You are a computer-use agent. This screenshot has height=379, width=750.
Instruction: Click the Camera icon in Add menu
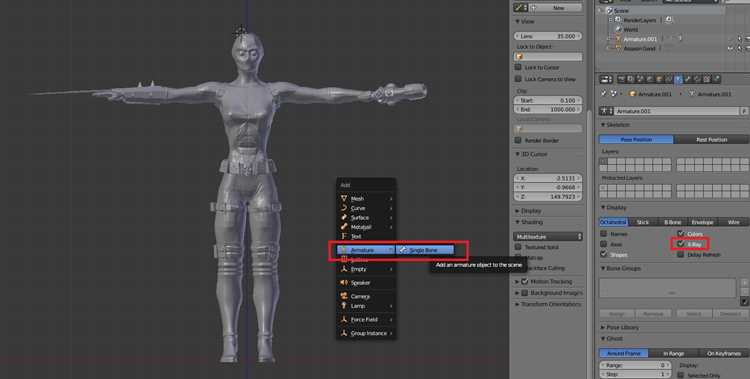(344, 296)
